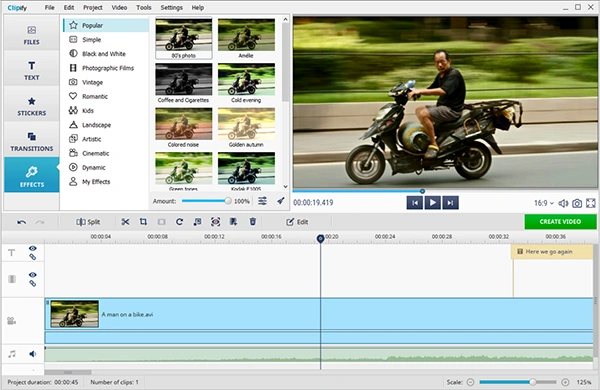Open the Text panel
Viewport: 600px width, 390px height.
[x=31, y=70]
